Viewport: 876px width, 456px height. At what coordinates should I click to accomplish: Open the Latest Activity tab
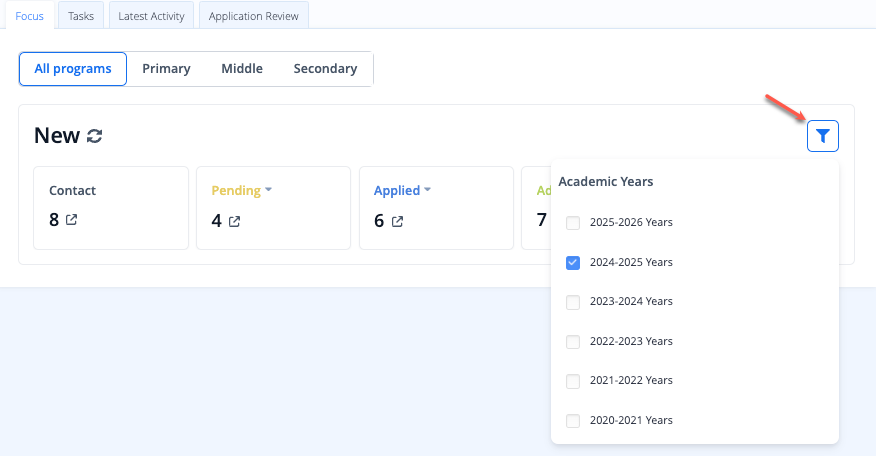coord(151,16)
